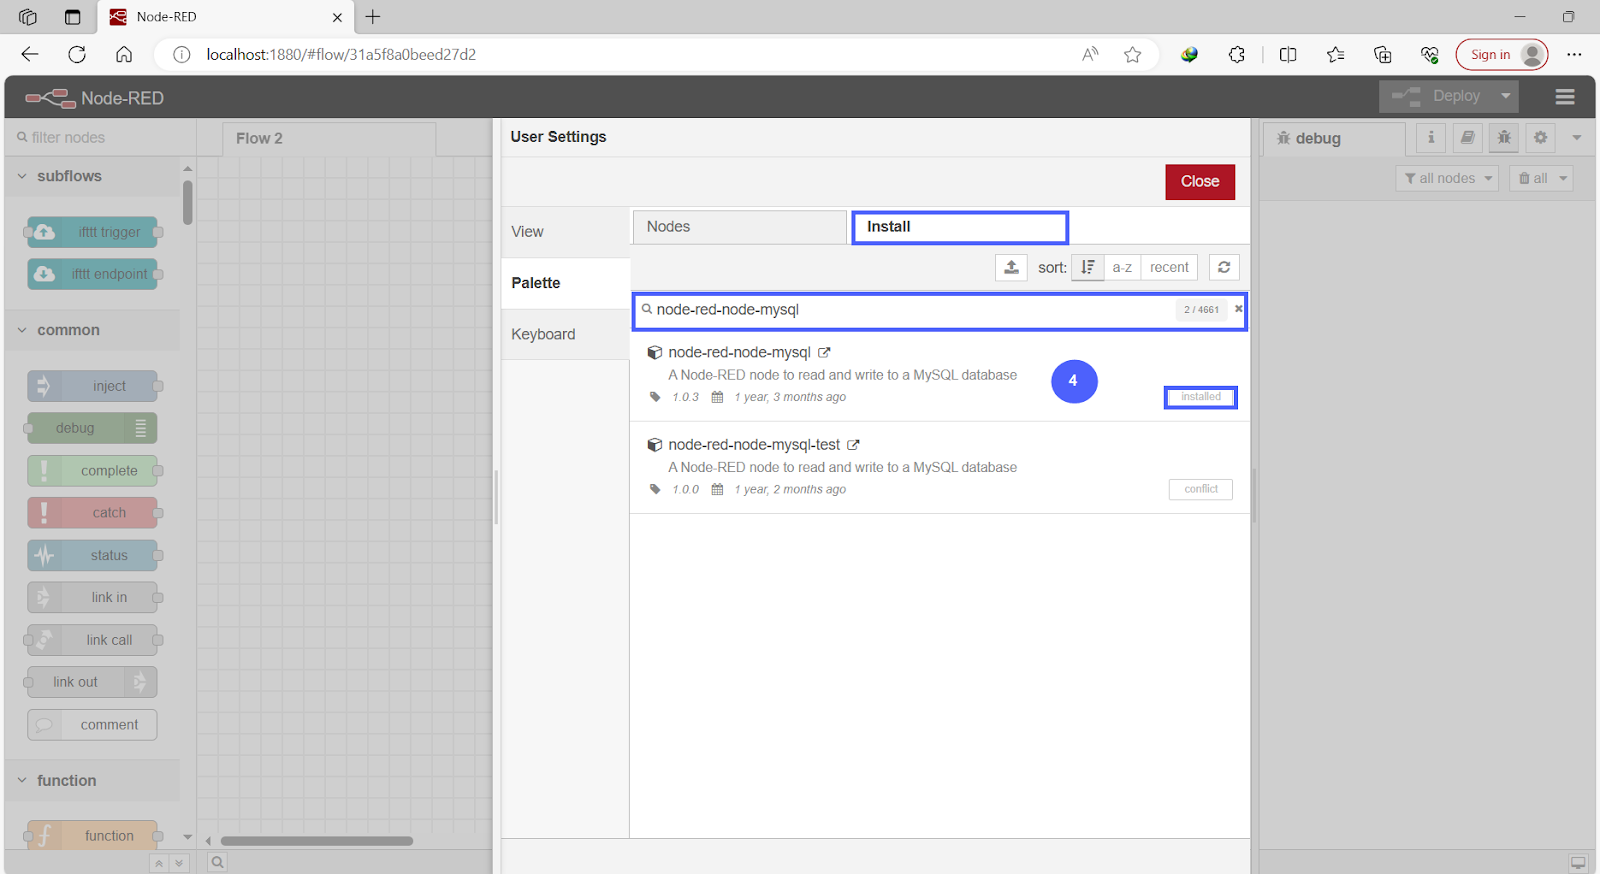Click the filter nodes search field
This screenshot has width=1600, height=874.
pyautogui.click(x=98, y=137)
